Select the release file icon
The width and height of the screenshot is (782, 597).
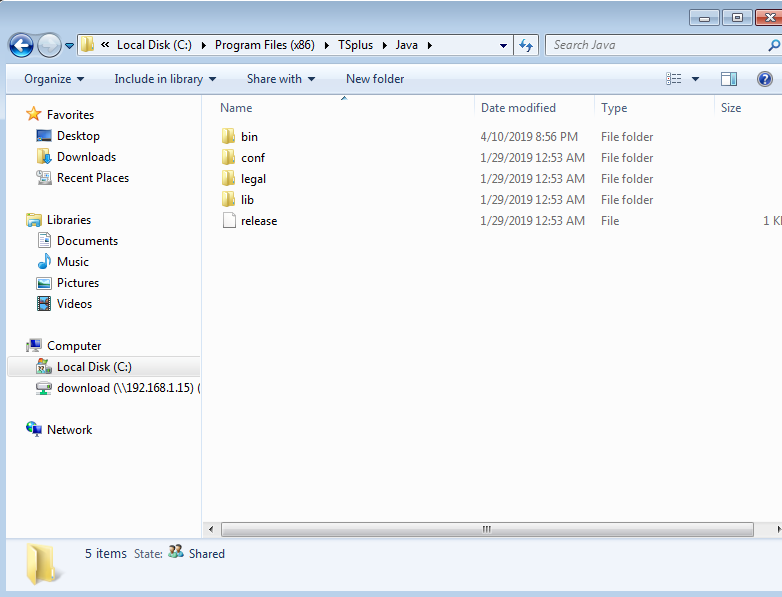tap(228, 221)
